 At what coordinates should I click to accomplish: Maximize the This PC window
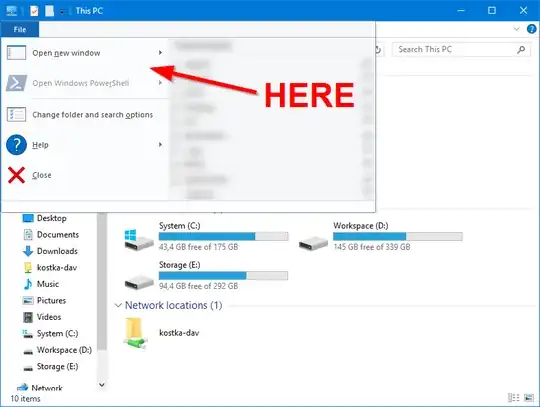coord(492,10)
